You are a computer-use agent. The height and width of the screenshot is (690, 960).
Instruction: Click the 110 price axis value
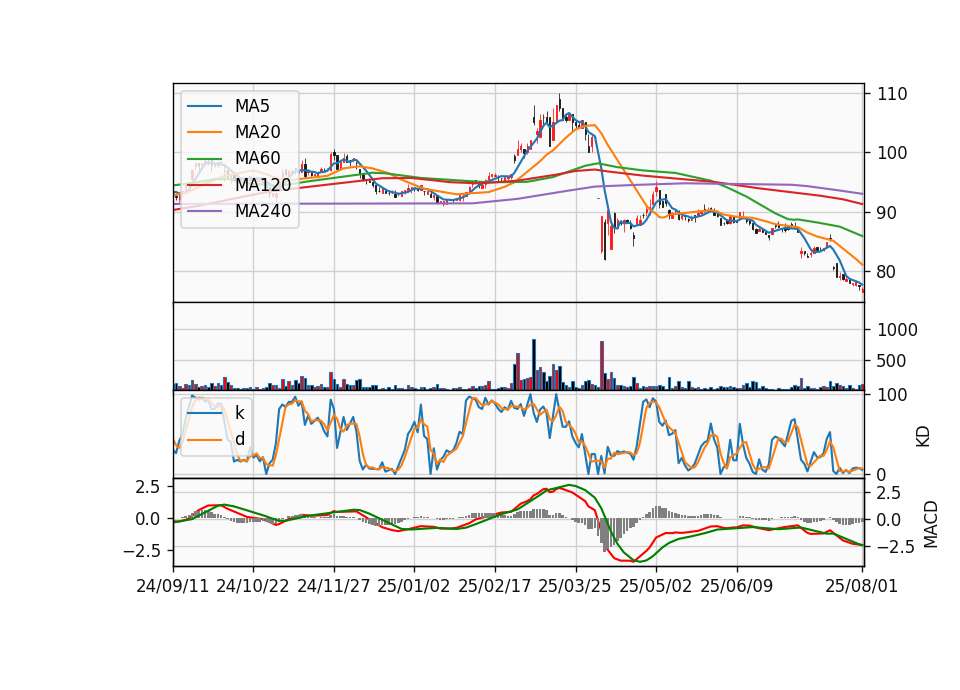point(893,94)
